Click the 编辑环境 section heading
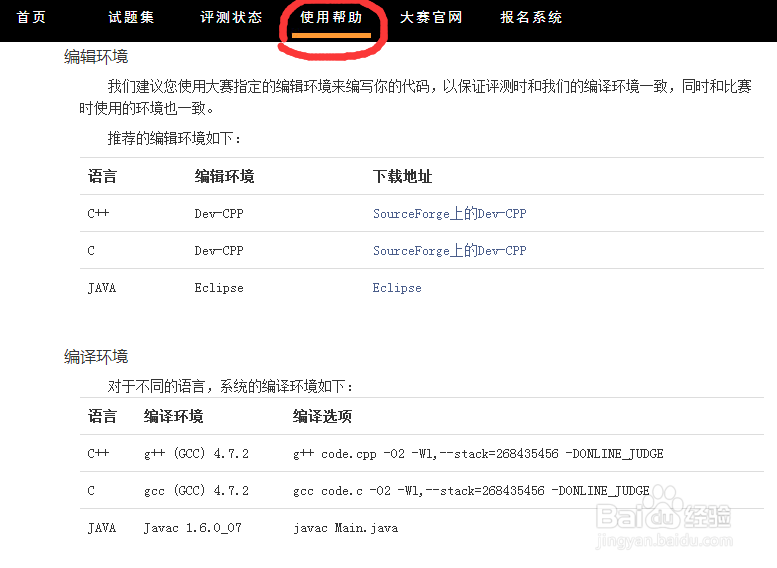The image size is (777, 568). point(96,57)
